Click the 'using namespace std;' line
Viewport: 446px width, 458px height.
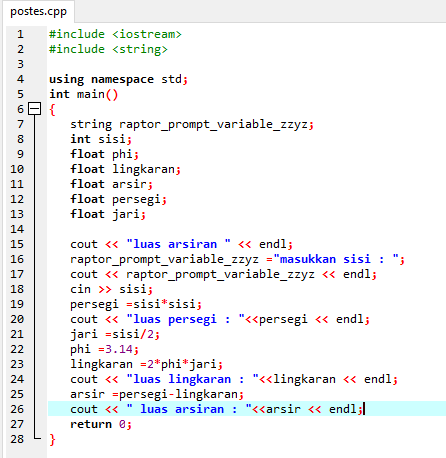(x=119, y=79)
